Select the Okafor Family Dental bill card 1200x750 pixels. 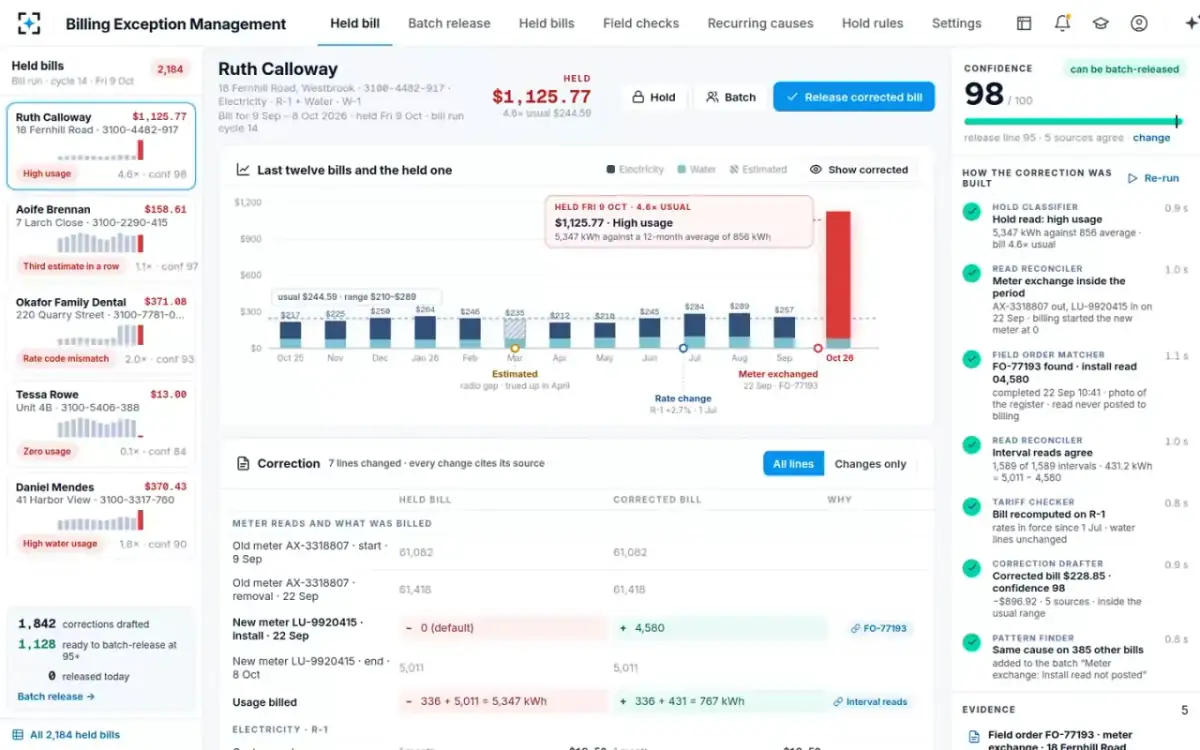101,331
